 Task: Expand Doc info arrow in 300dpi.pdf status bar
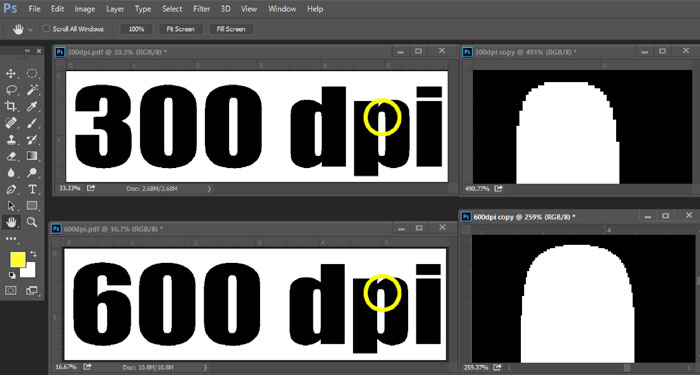click(209, 189)
